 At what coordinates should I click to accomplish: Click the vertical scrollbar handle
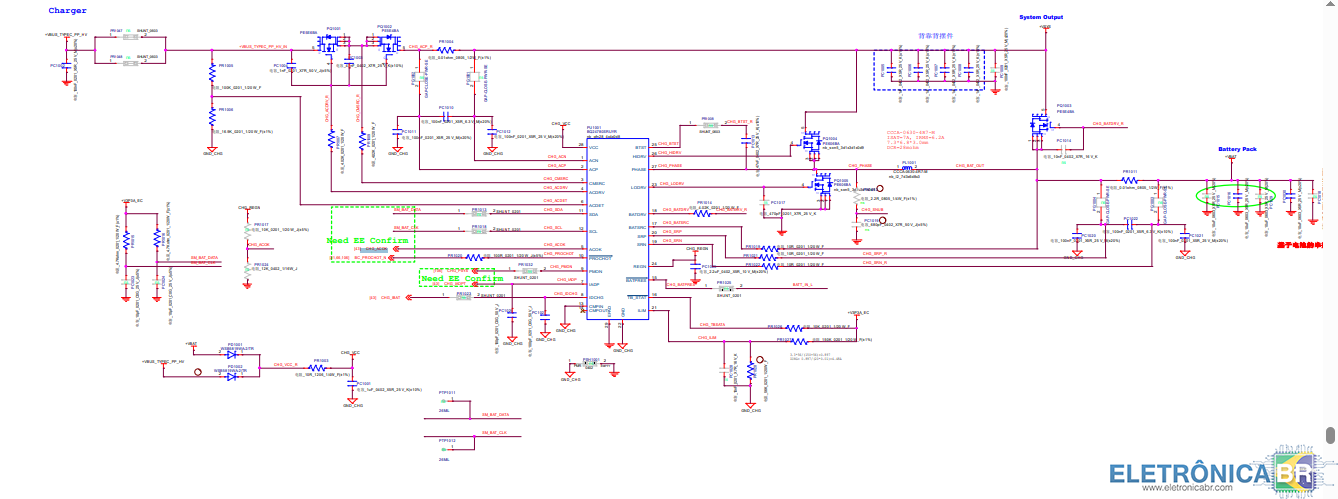click(1330, 435)
